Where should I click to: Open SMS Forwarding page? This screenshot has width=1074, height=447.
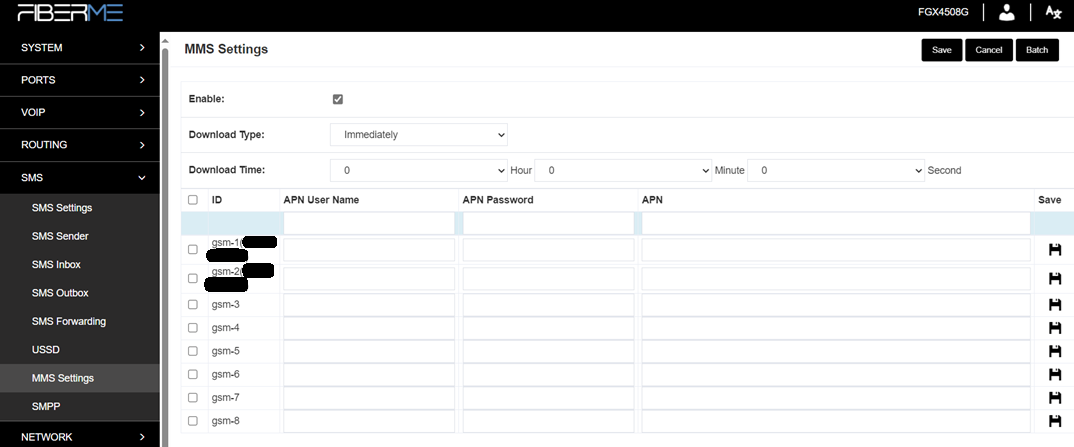click(79, 322)
